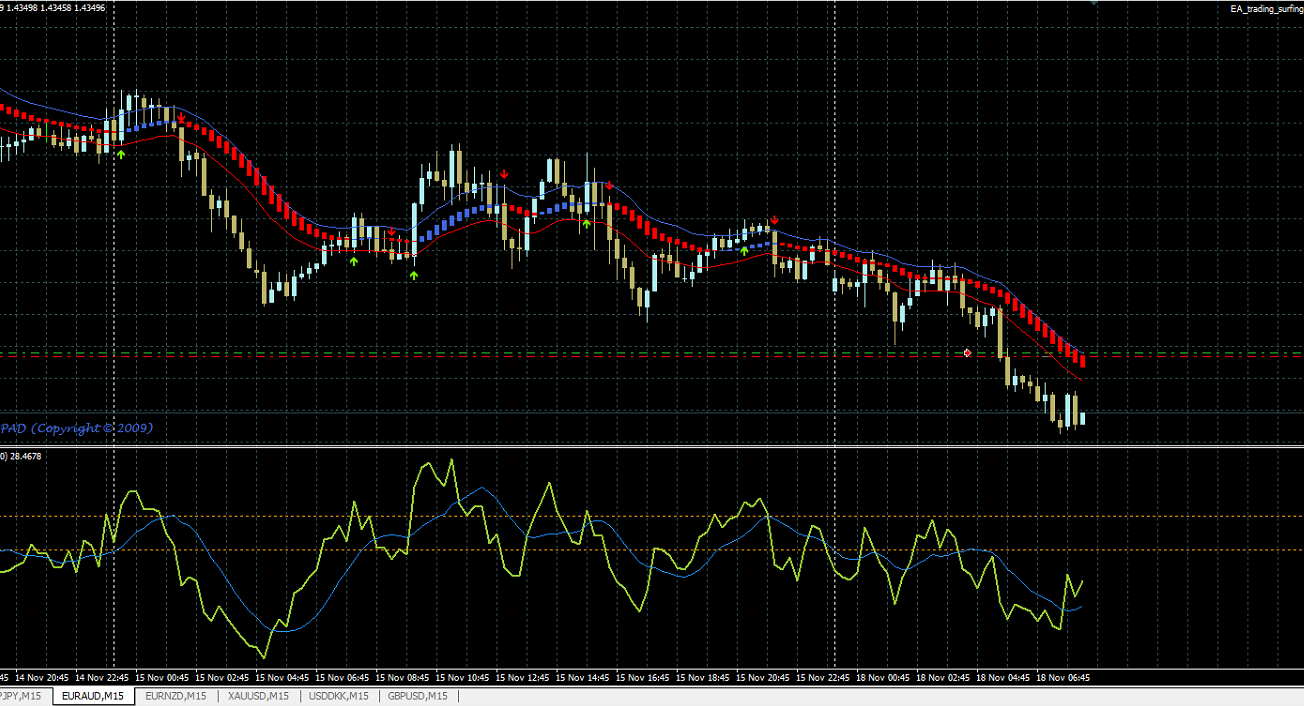Viewport: 1304px width, 706px height.
Task: Switch to the EURNZD,M15 chart tab
Action: click(x=175, y=696)
